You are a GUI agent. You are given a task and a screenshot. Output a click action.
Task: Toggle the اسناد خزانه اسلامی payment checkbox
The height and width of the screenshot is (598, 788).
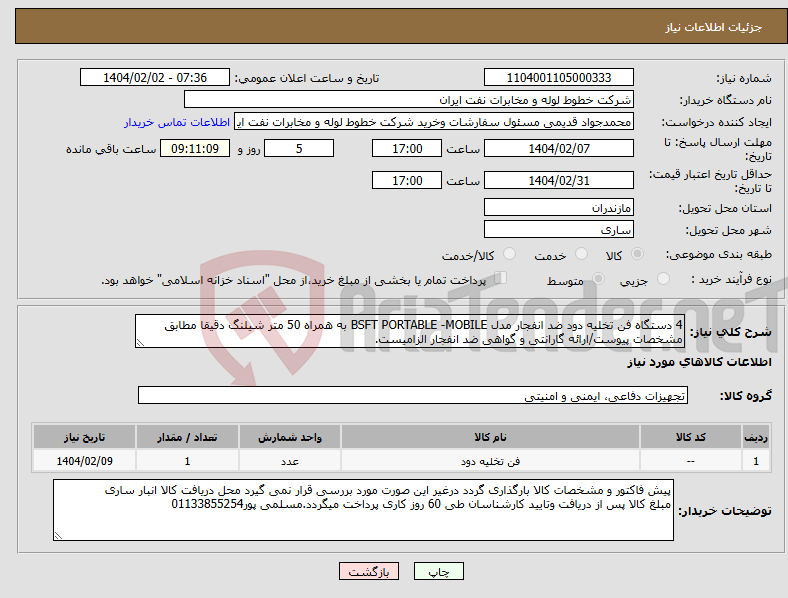click(x=501, y=278)
